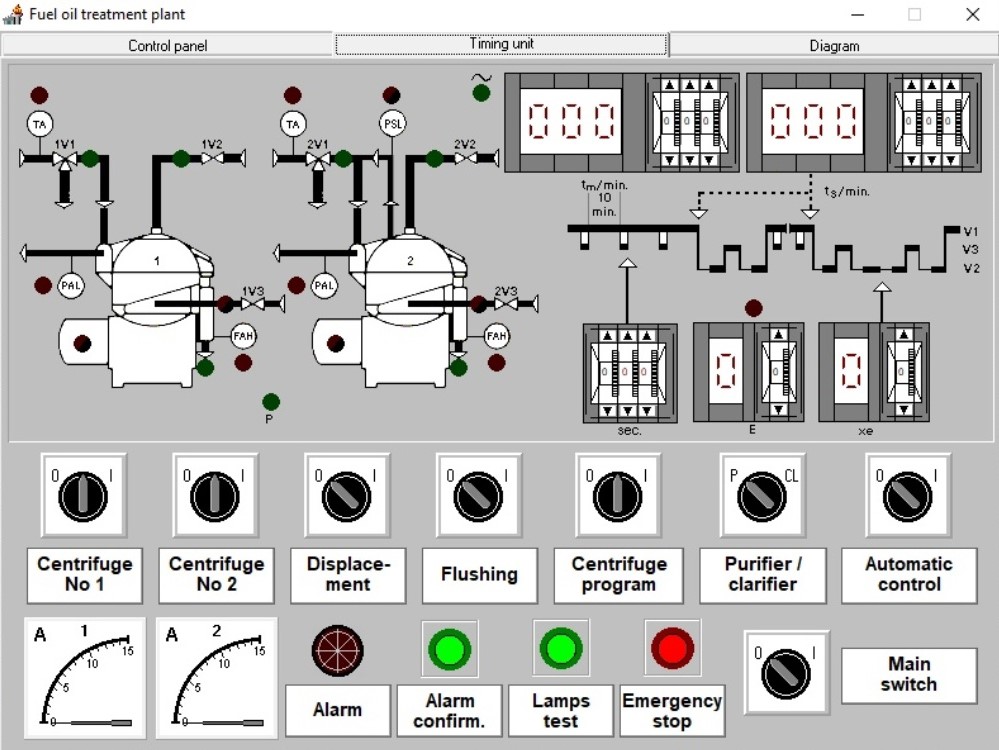
Task: Click valve 2V1 symbol
Action: click(x=318, y=159)
